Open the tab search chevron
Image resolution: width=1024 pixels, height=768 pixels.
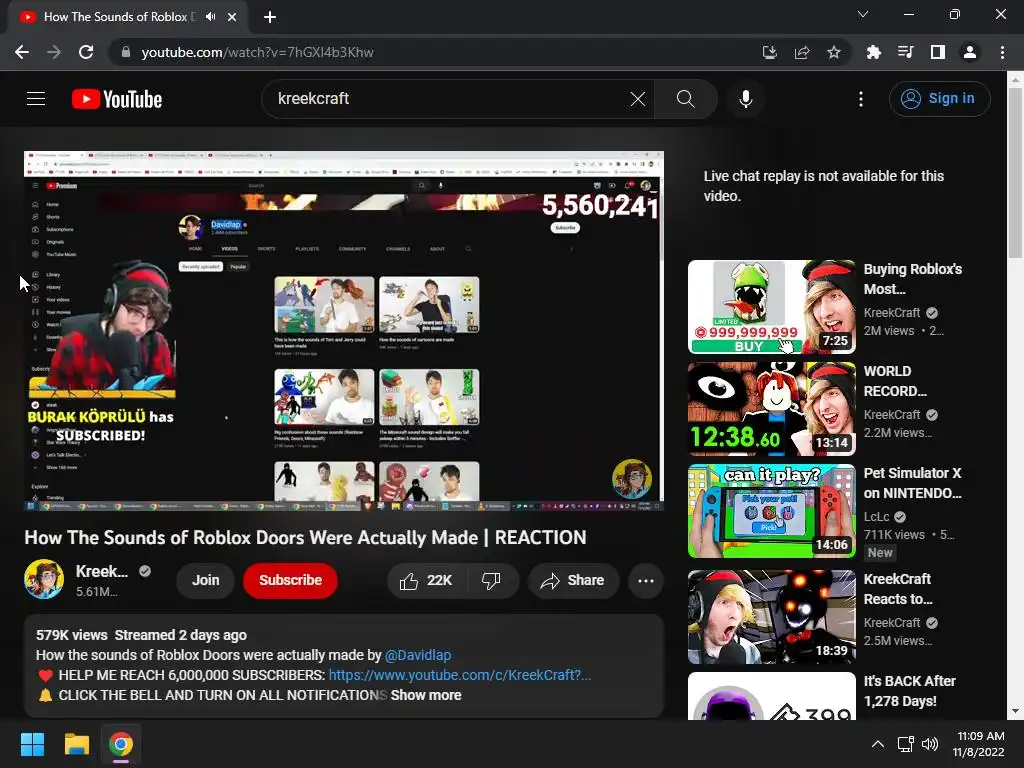[863, 14]
